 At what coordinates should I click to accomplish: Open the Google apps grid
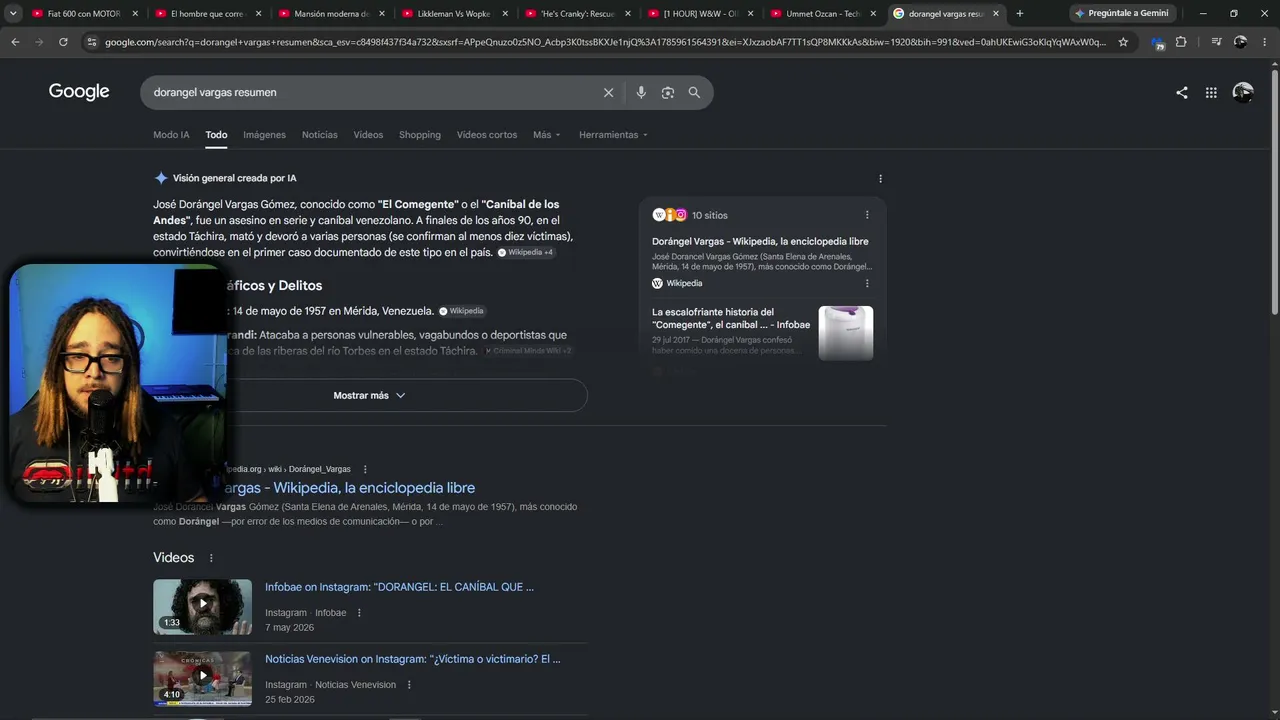[x=1211, y=92]
